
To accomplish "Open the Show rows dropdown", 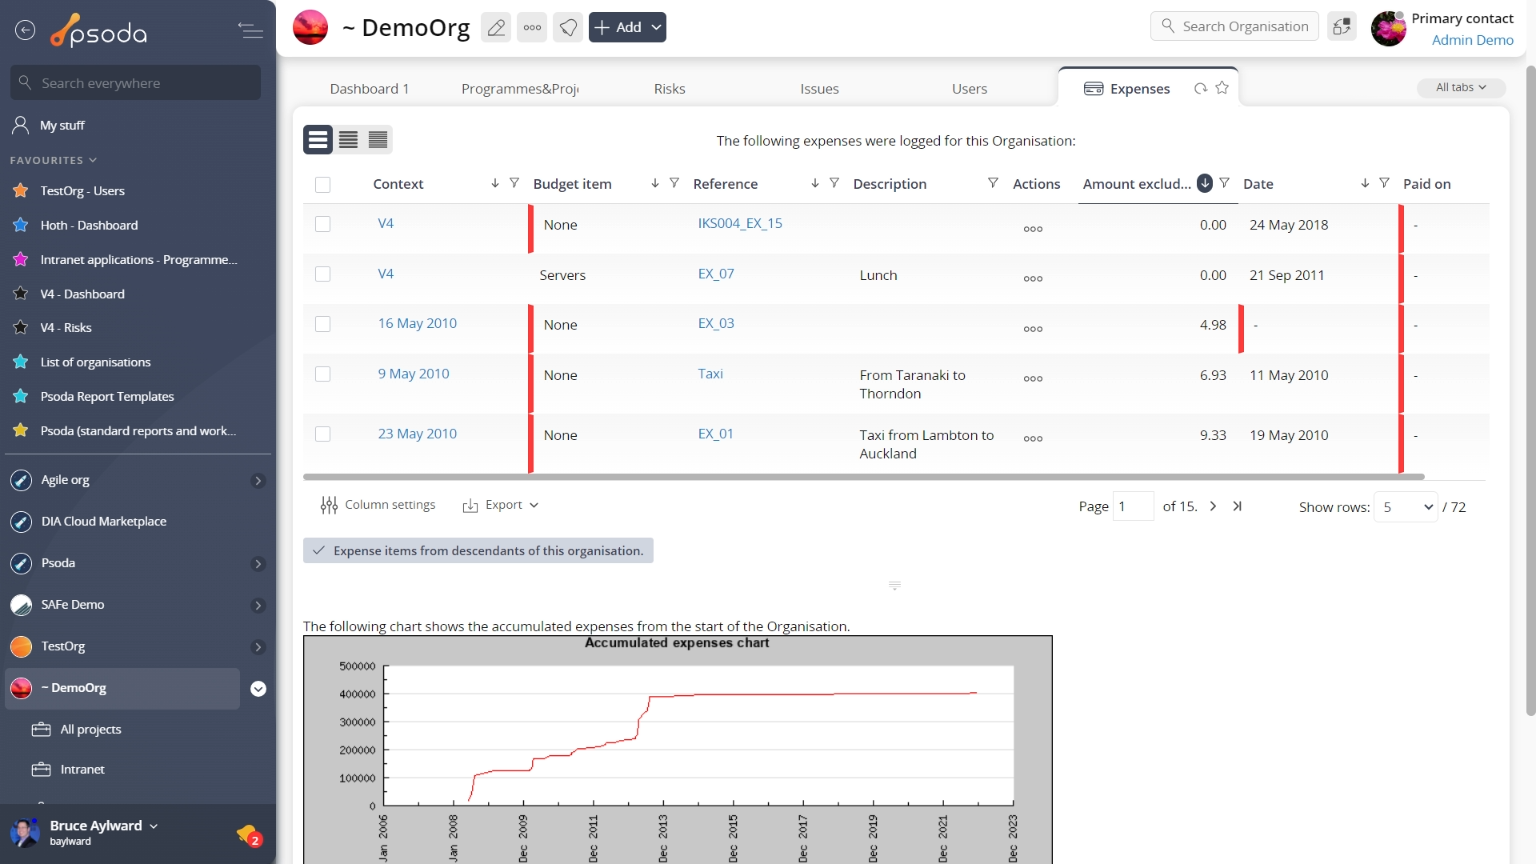I will [1405, 507].
